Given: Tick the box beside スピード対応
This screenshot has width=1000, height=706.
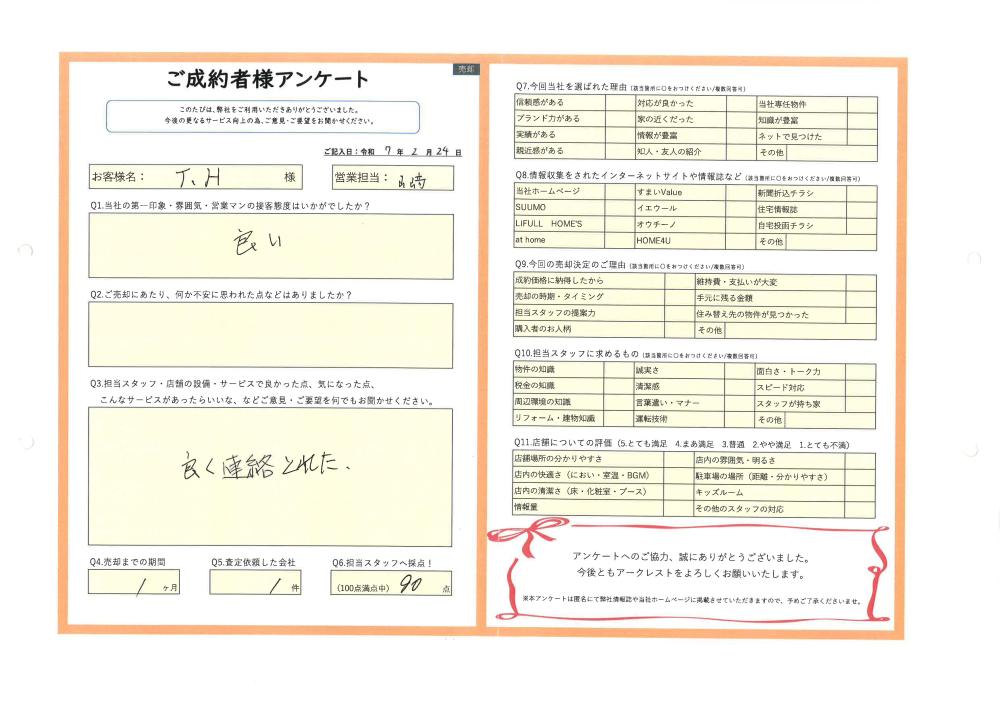Looking at the screenshot, I should 860,387.
